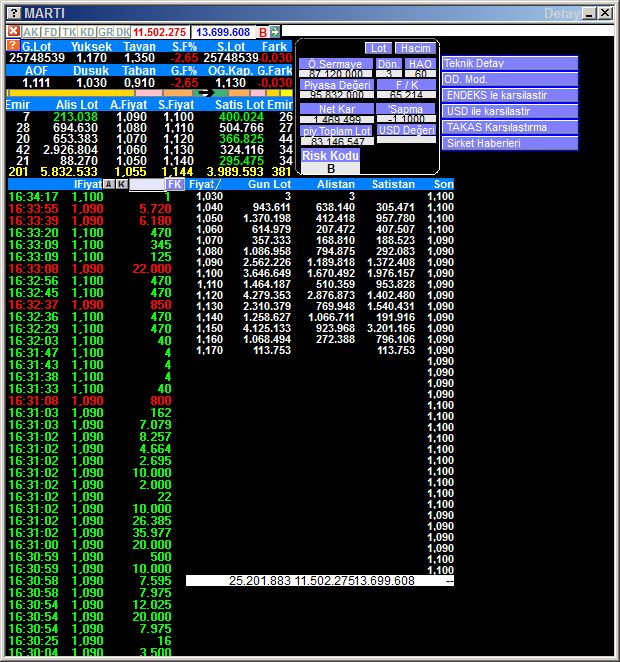Click the 16:31:02 trade with 35.977 lot

(x=90, y=533)
